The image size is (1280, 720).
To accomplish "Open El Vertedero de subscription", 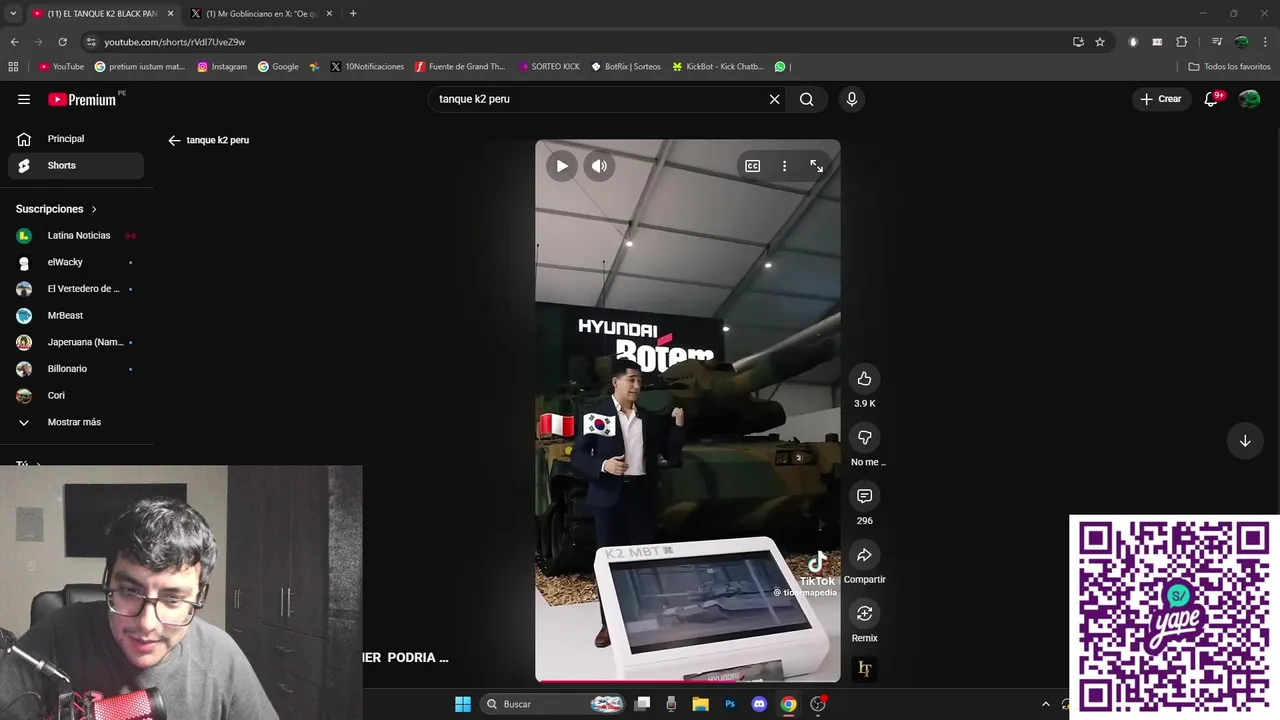I will click(x=76, y=289).
